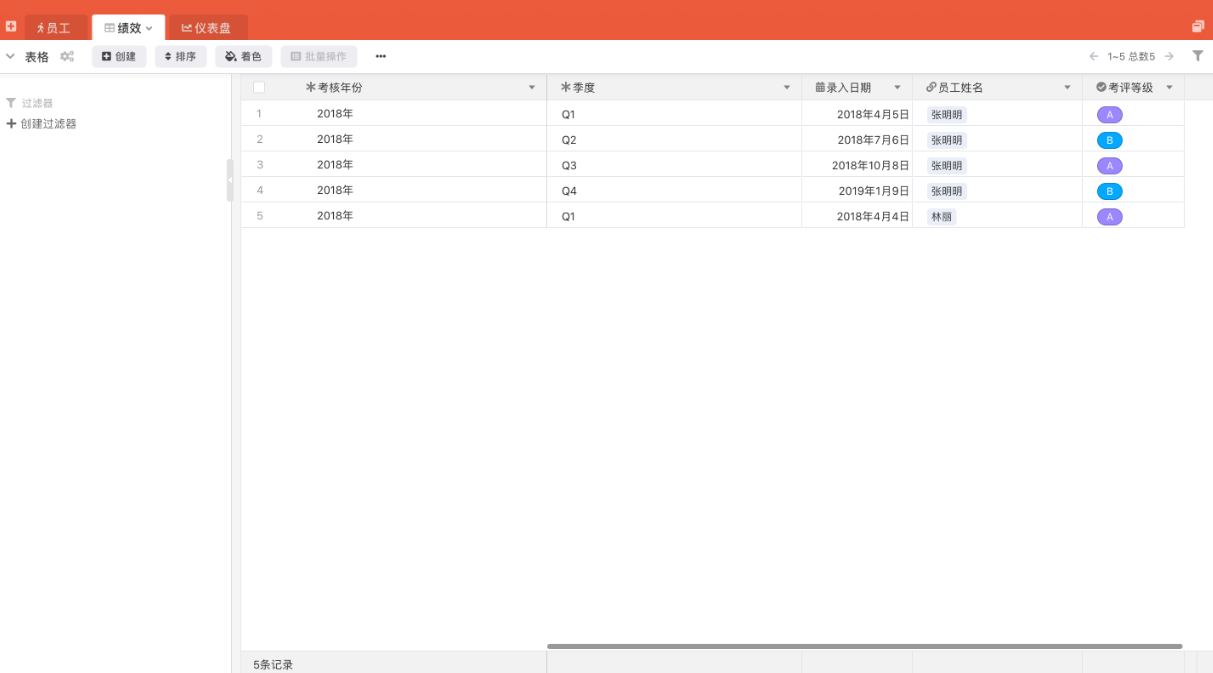The image size is (1213, 673).
Task: Click the 2018年4月4日 date cell
Action: click(x=857, y=216)
